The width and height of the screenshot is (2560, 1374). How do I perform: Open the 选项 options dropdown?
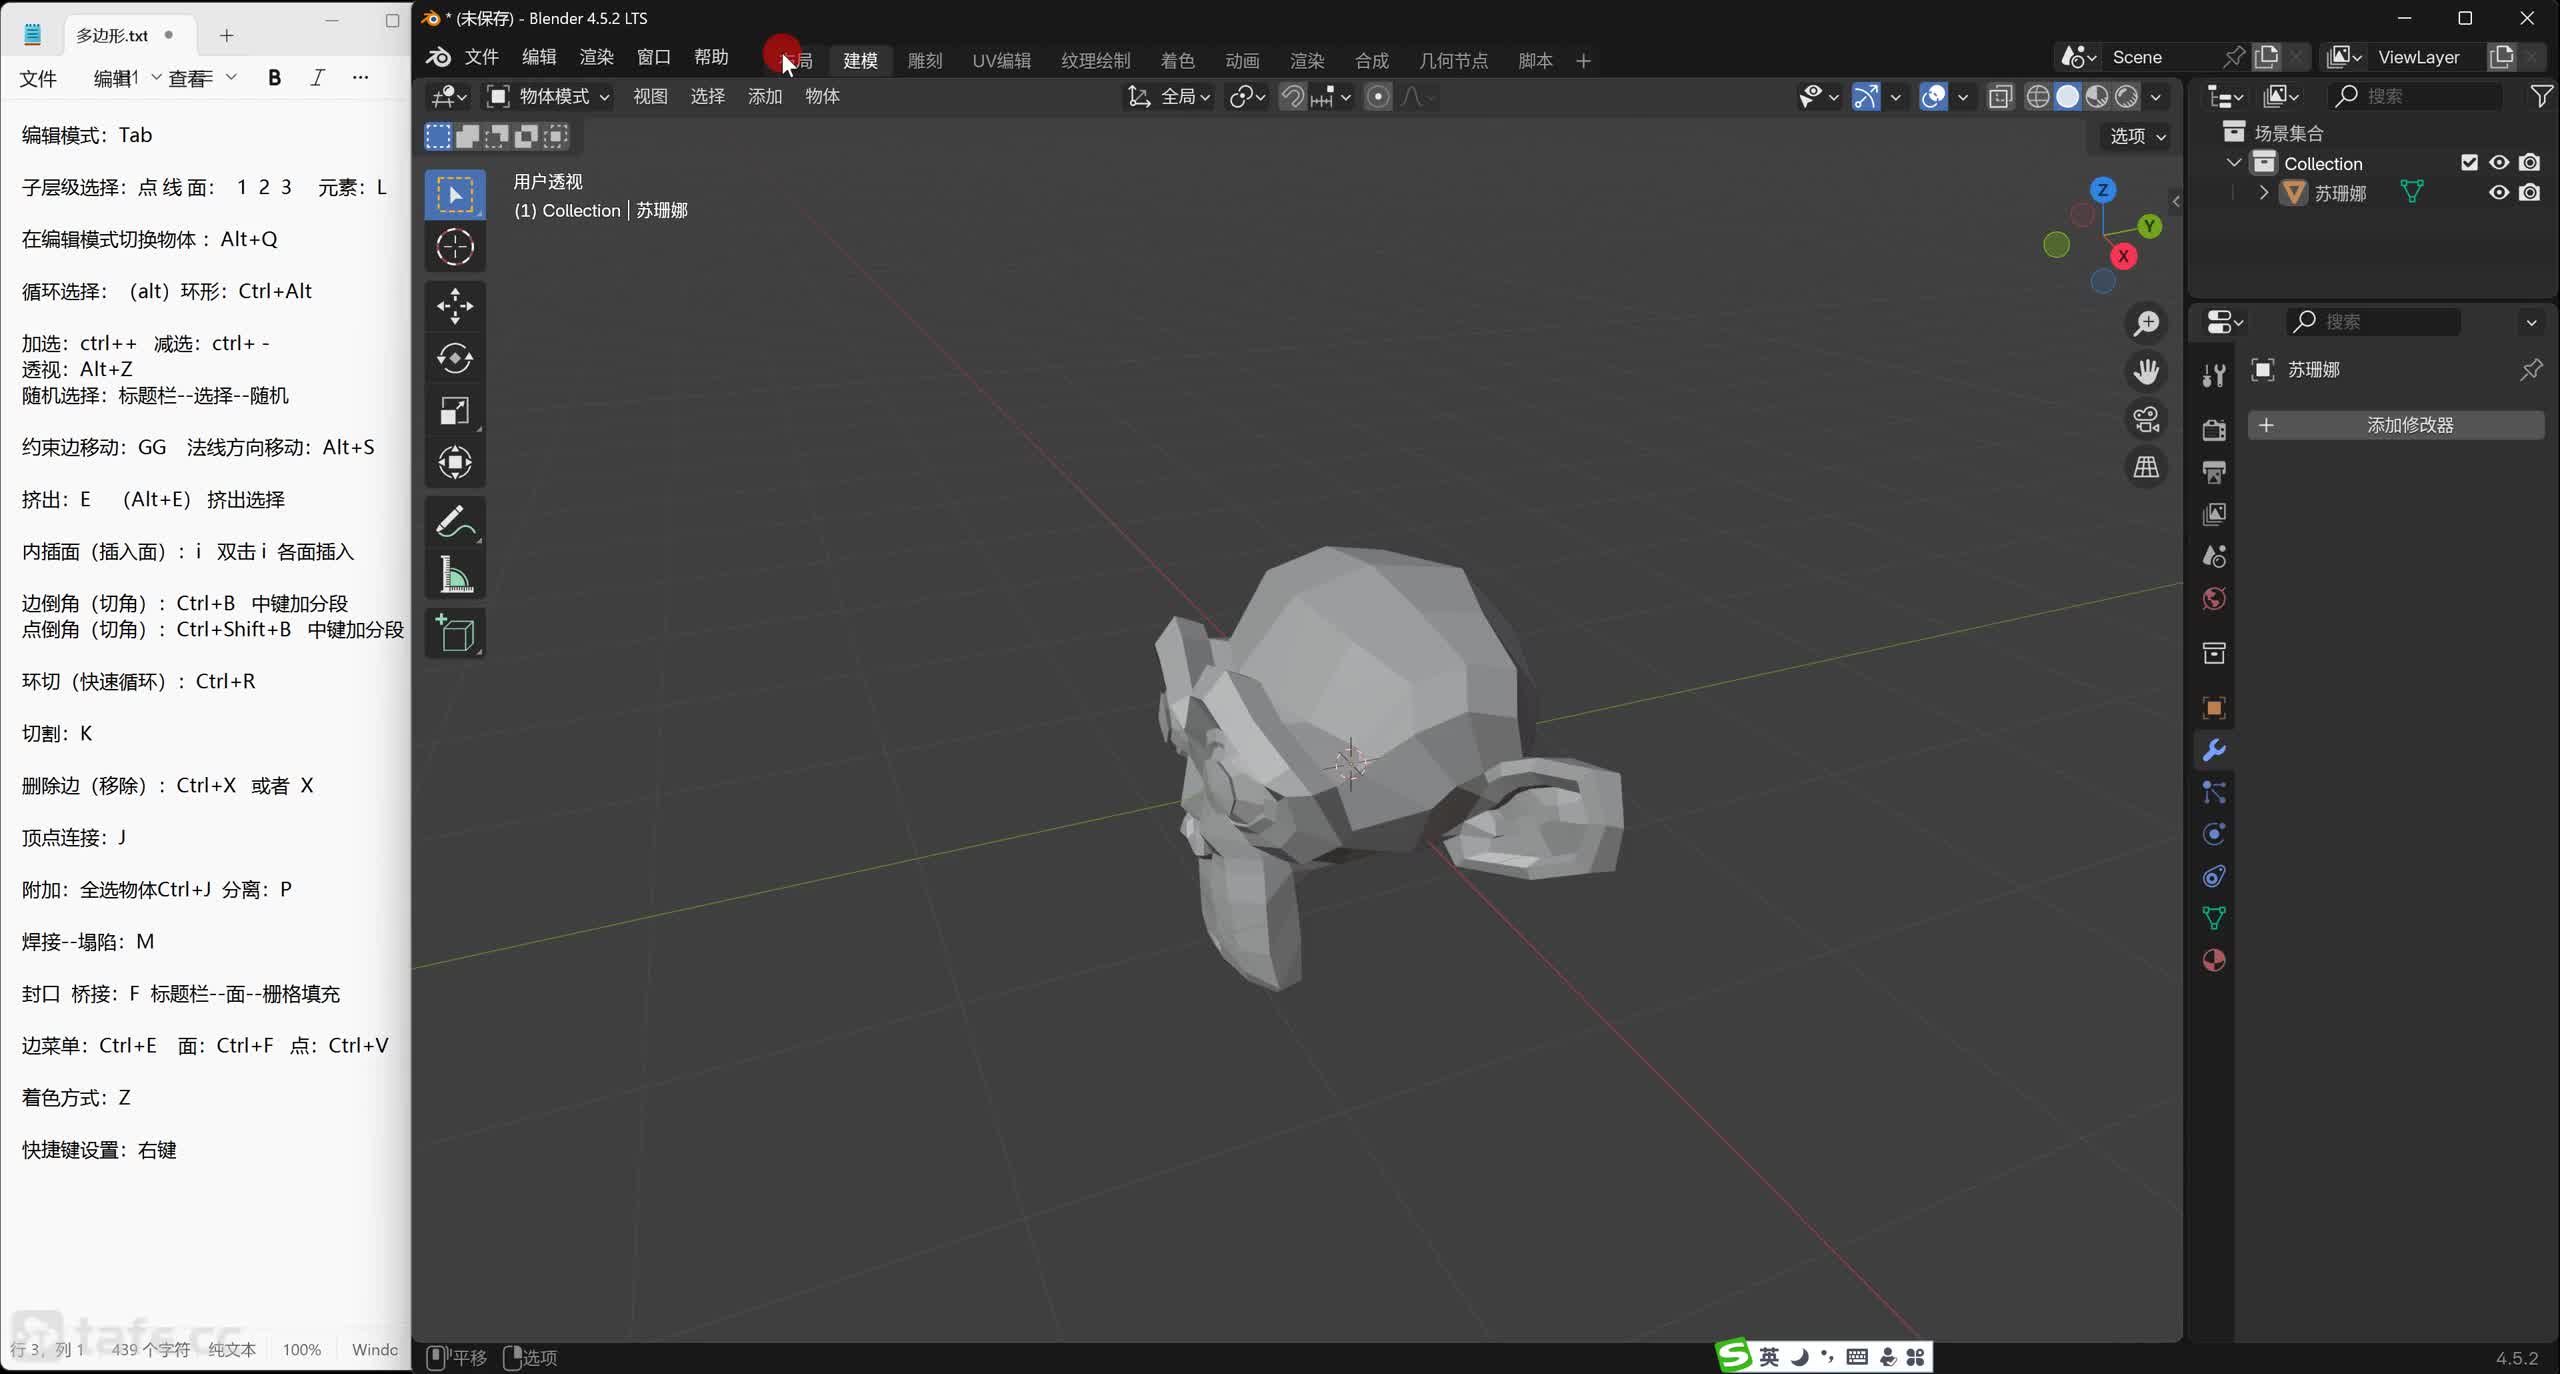click(x=2137, y=136)
